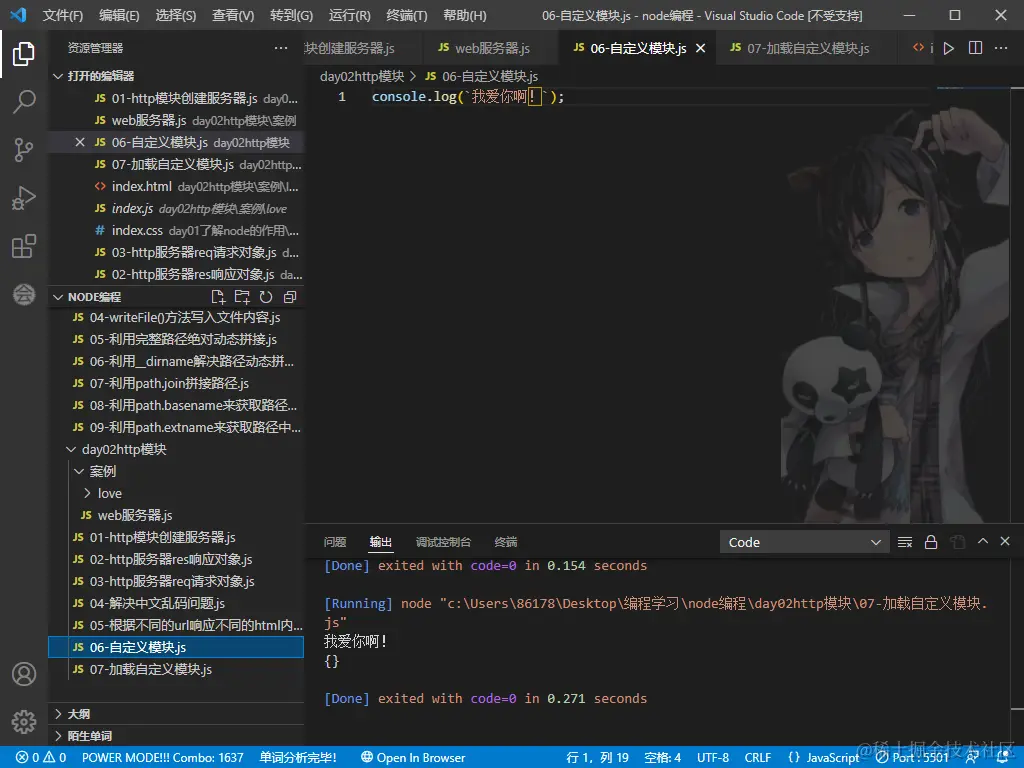Click Collapse Folders icon in NODE编程 header

click(x=289, y=296)
